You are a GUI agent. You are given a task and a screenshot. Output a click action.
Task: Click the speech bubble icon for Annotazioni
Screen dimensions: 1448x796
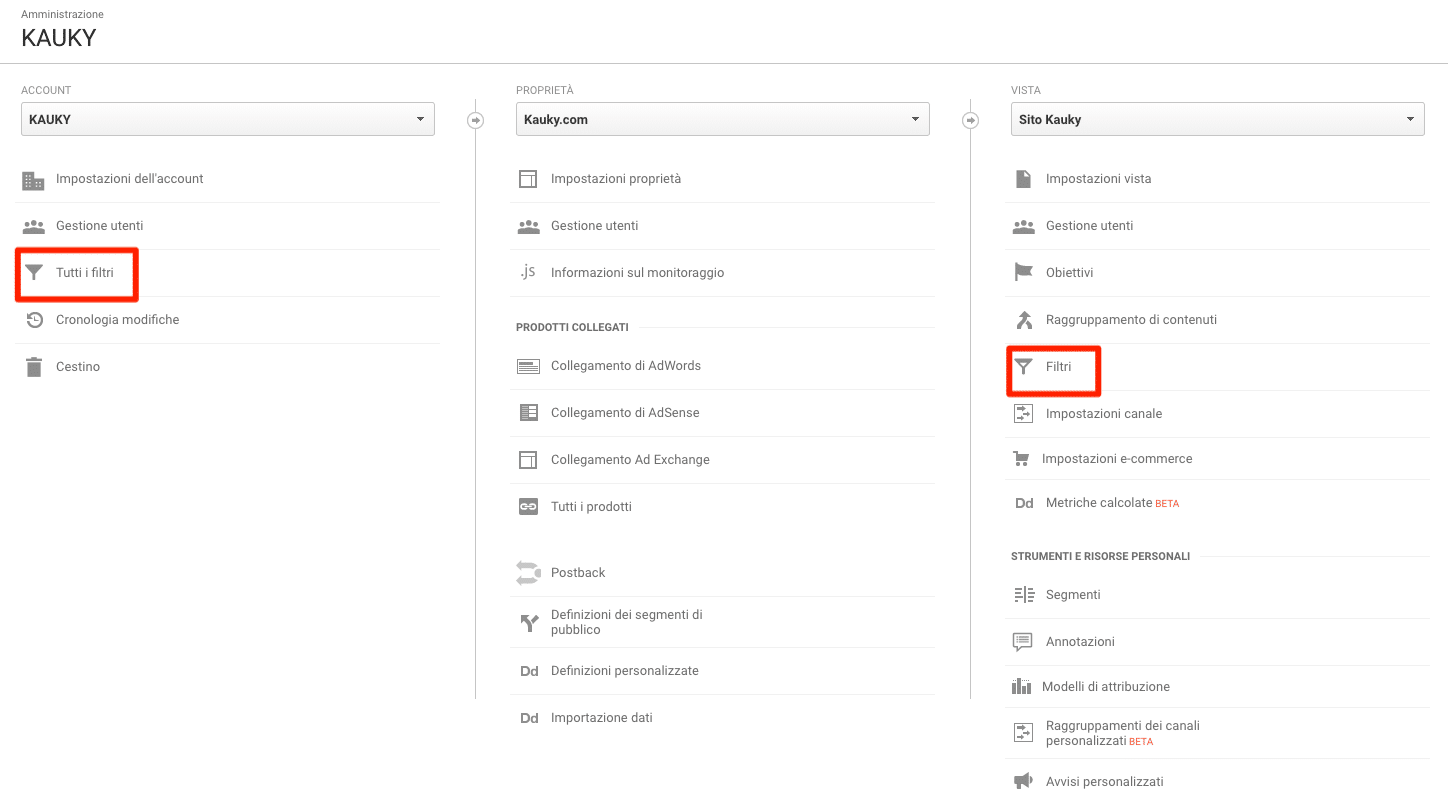(1023, 642)
